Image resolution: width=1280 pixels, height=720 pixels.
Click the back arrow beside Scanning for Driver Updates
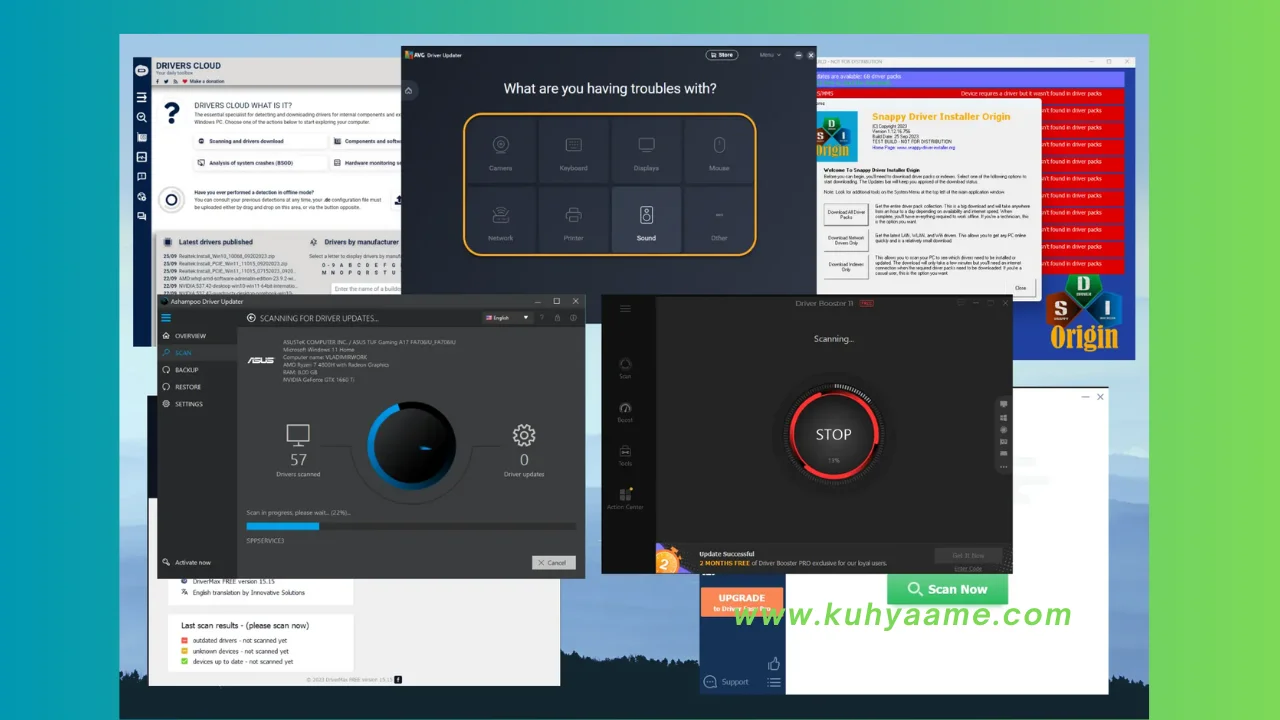click(252, 318)
